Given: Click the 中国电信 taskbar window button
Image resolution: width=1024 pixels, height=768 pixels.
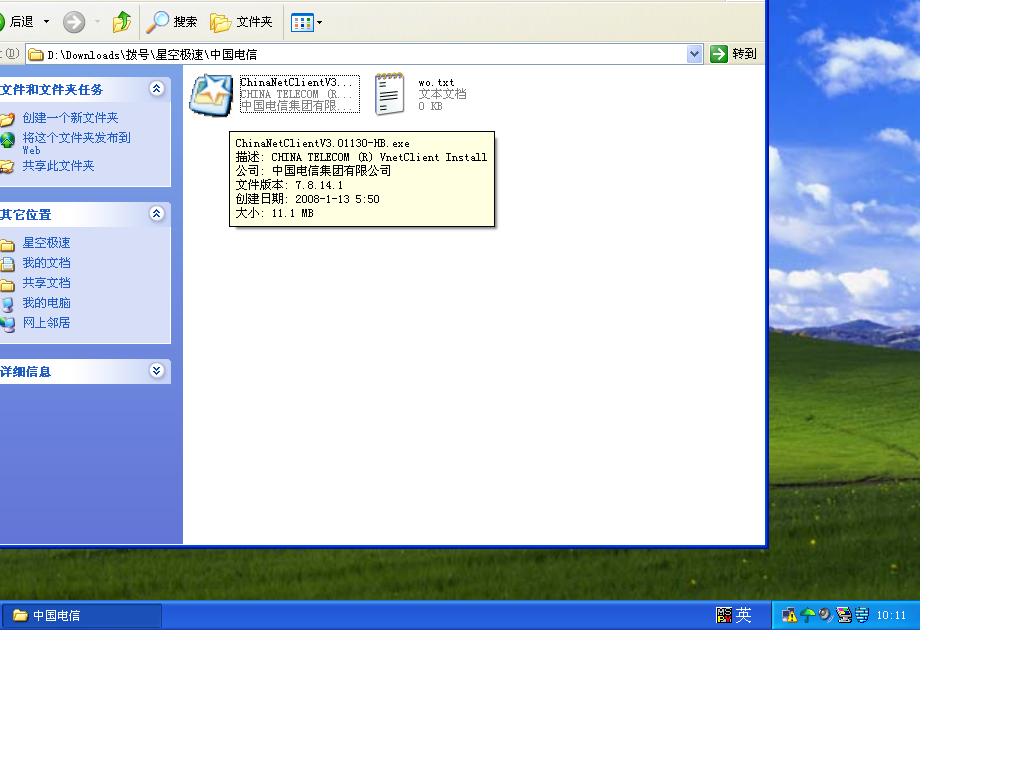Looking at the screenshot, I should click(82, 616).
